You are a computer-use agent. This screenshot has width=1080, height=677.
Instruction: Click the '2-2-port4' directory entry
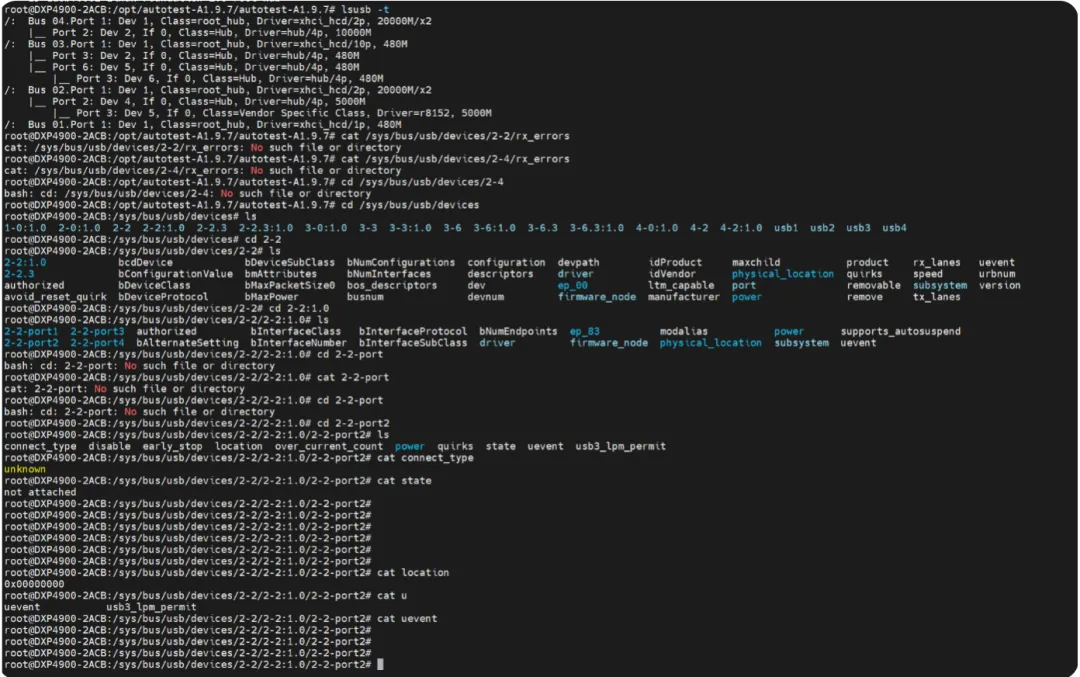point(97,343)
